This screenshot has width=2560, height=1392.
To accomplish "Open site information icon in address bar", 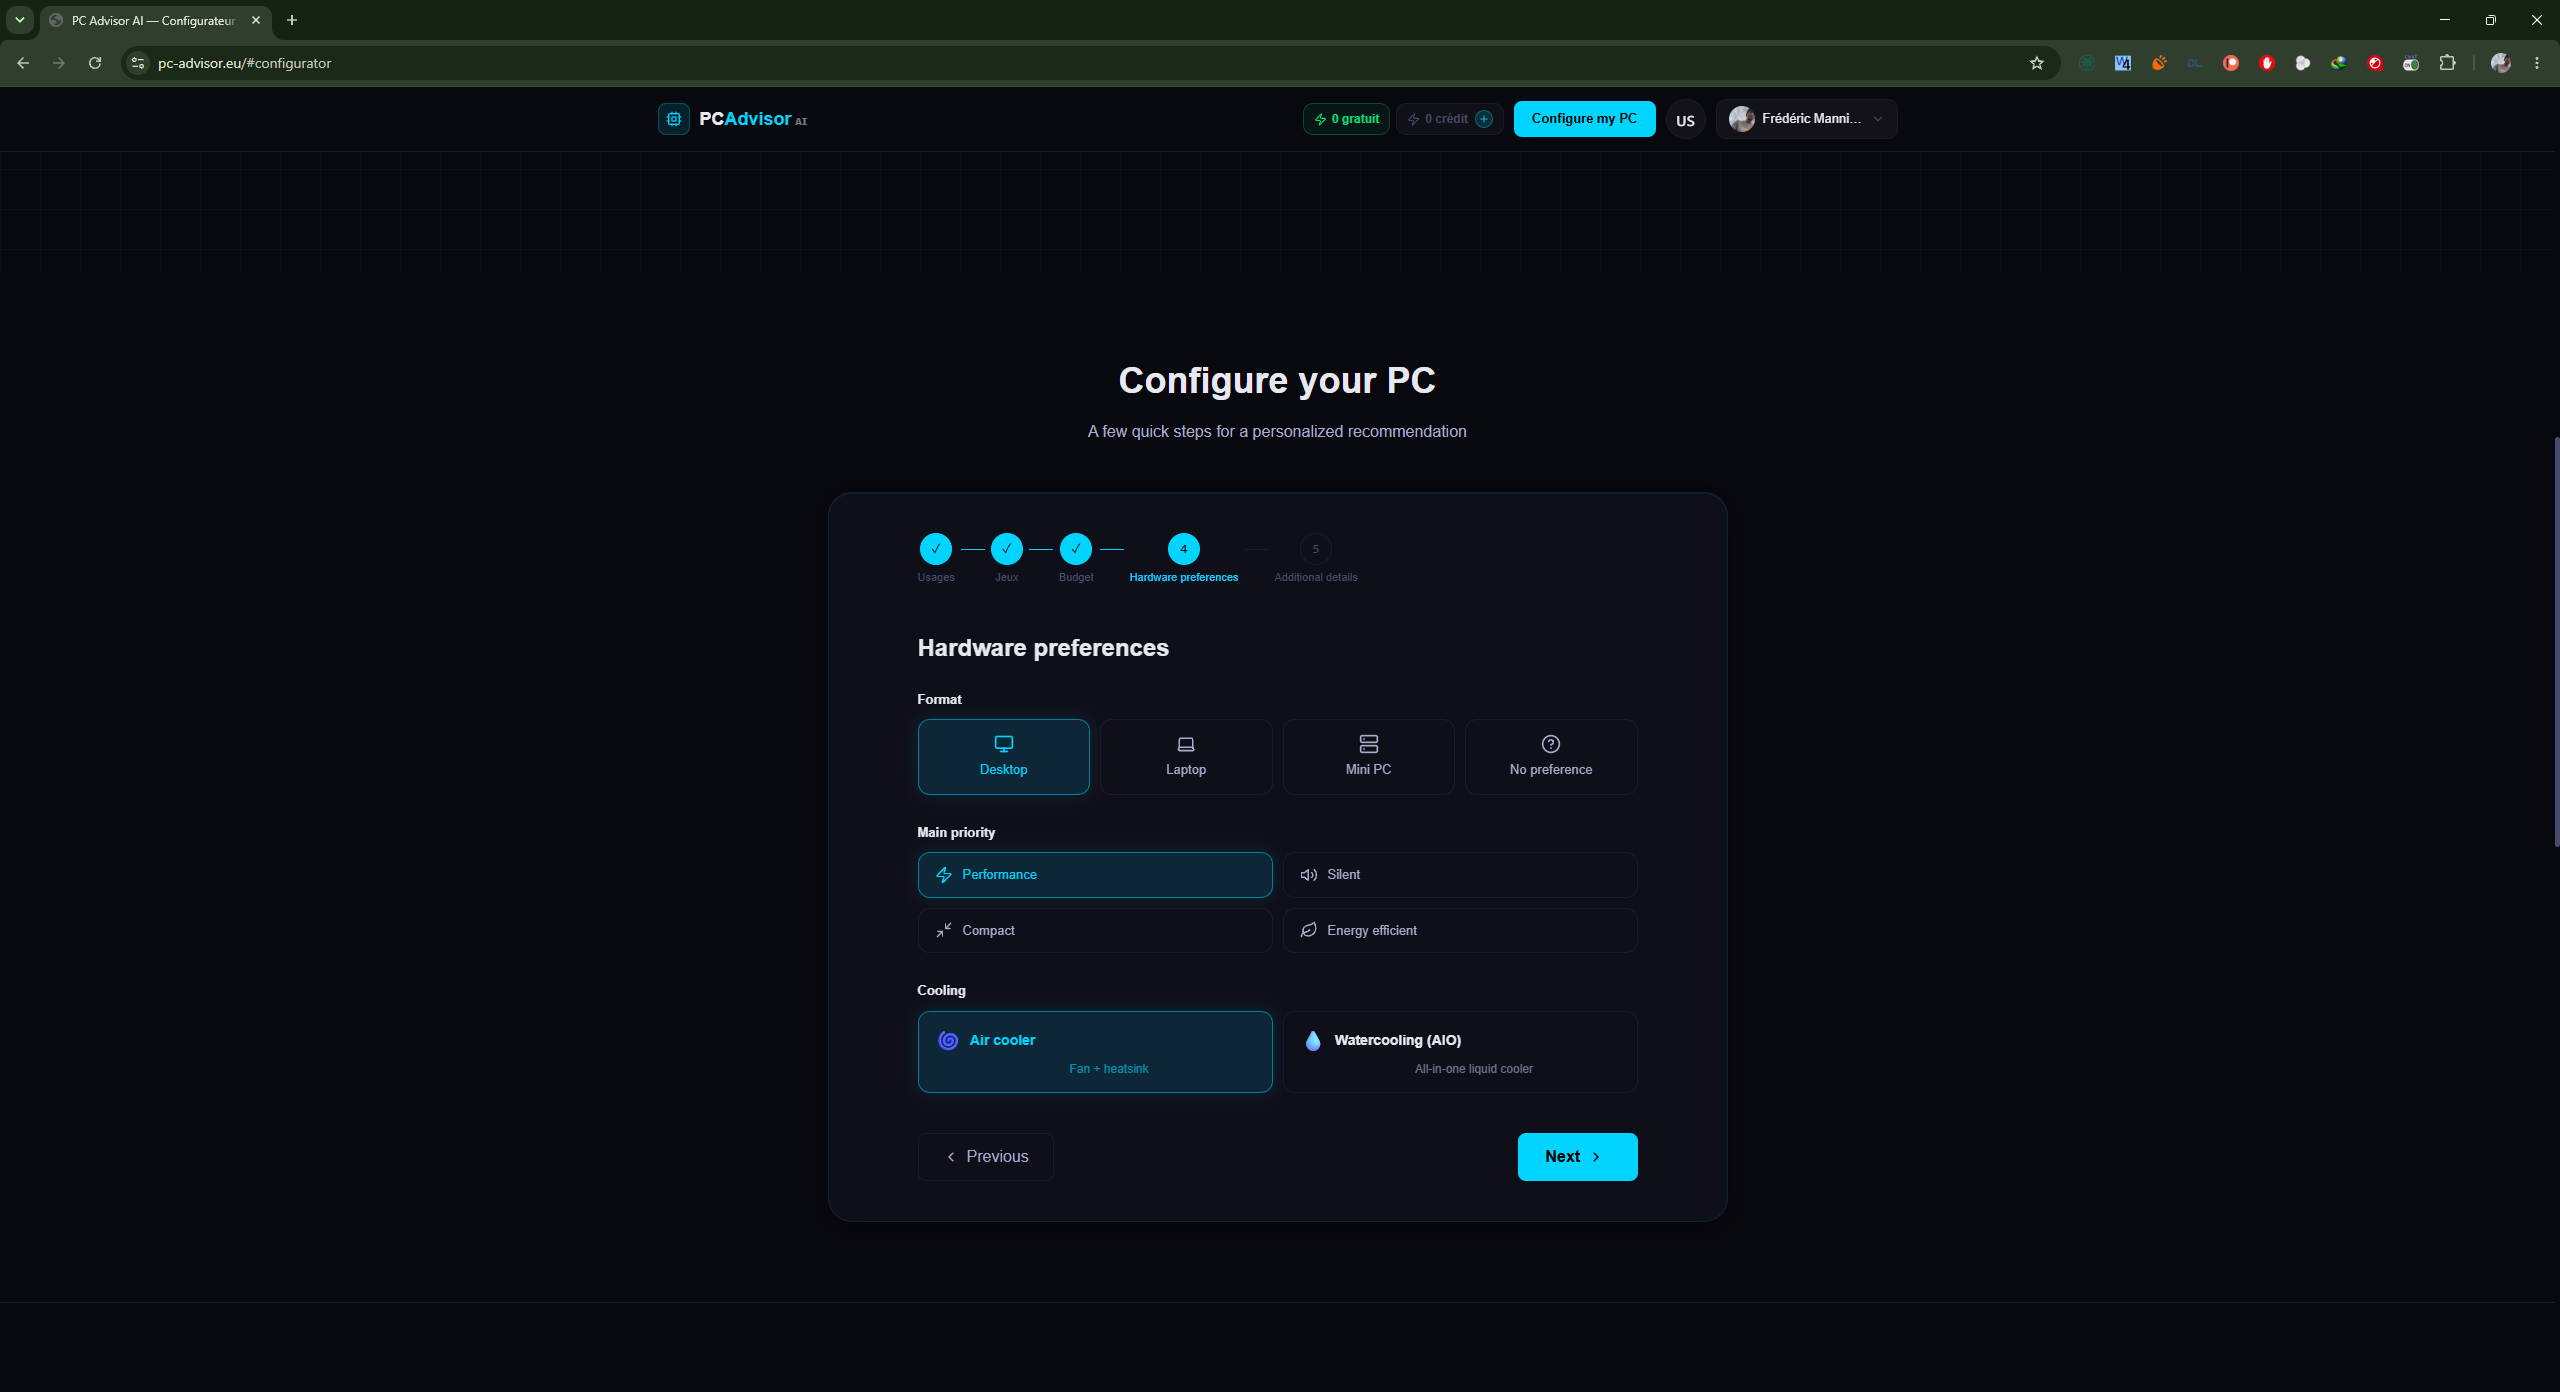I will [x=138, y=63].
